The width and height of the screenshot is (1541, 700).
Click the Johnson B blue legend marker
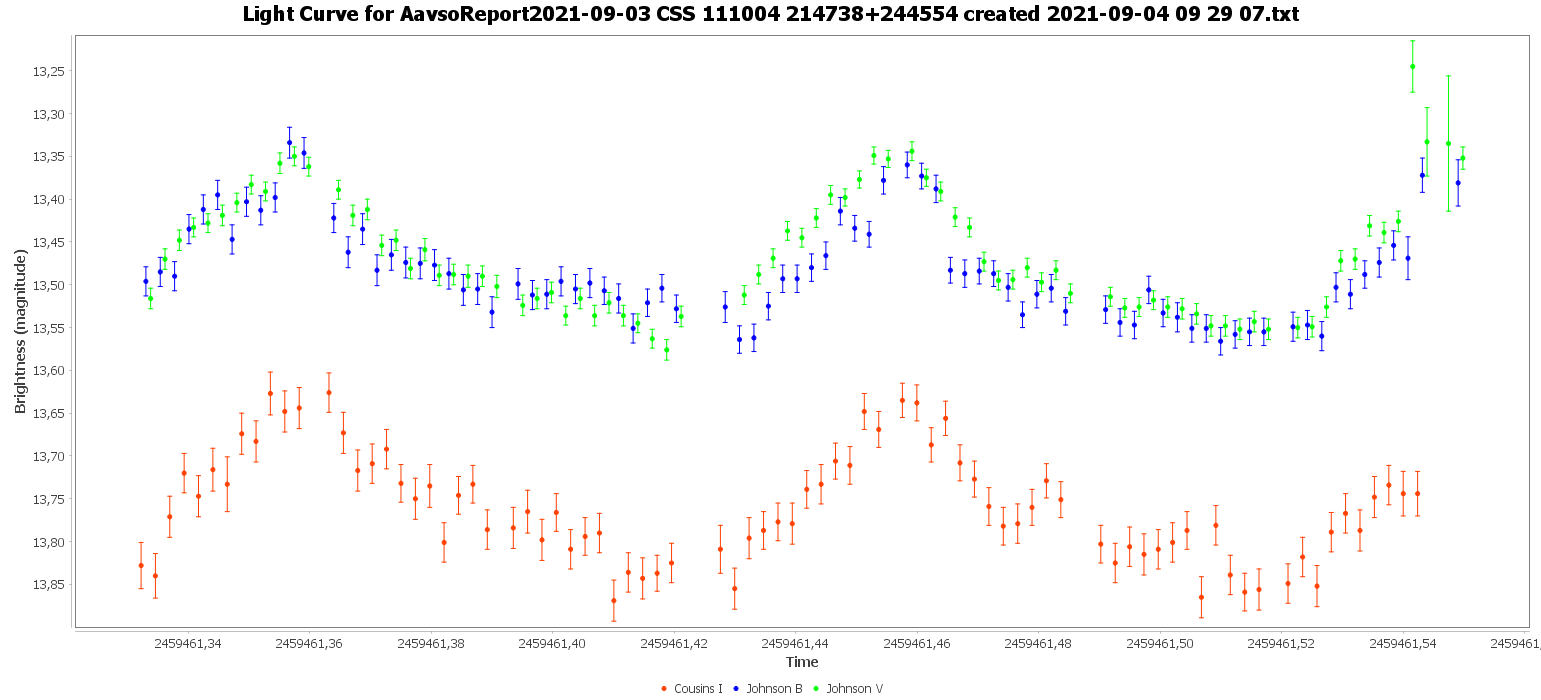click(x=736, y=688)
